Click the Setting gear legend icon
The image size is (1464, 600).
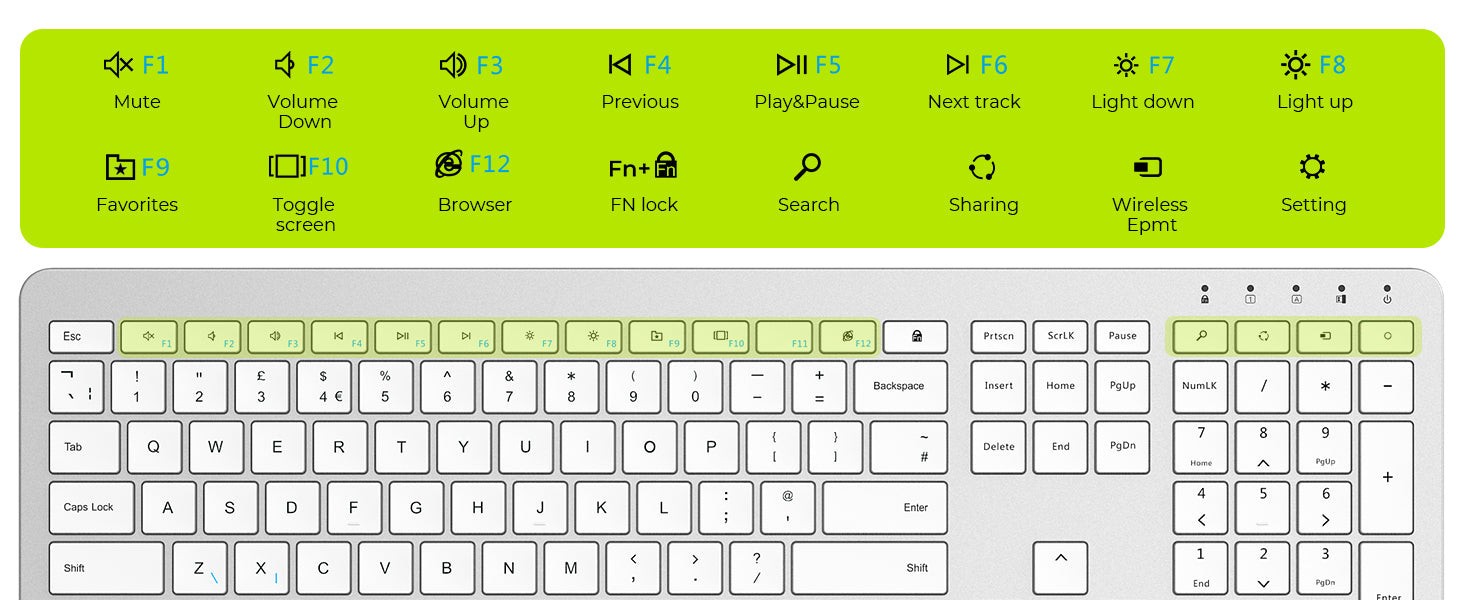pos(1312,166)
